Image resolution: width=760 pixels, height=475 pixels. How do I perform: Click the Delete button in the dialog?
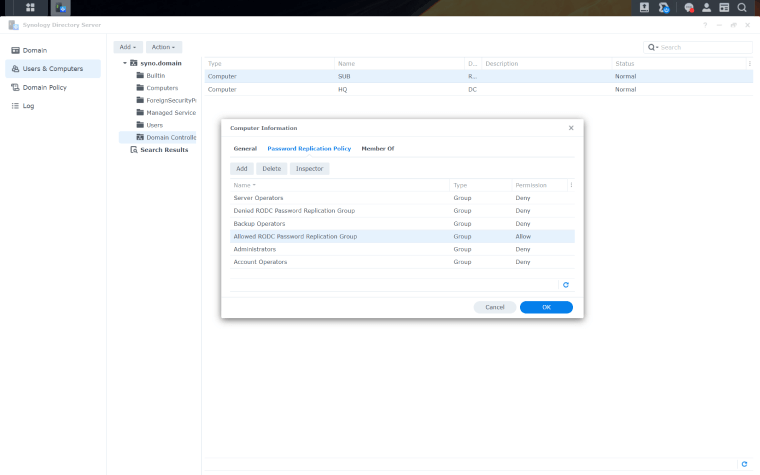point(271,169)
